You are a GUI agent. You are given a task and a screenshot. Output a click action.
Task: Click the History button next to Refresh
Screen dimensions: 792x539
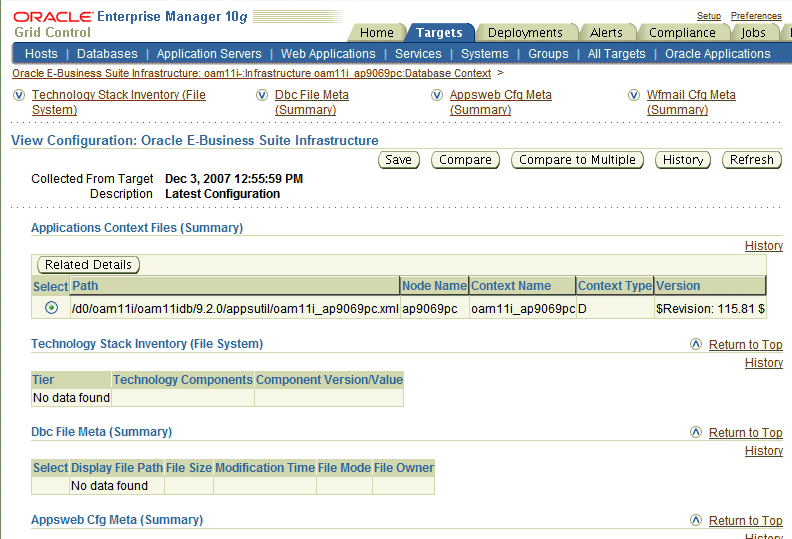683,160
